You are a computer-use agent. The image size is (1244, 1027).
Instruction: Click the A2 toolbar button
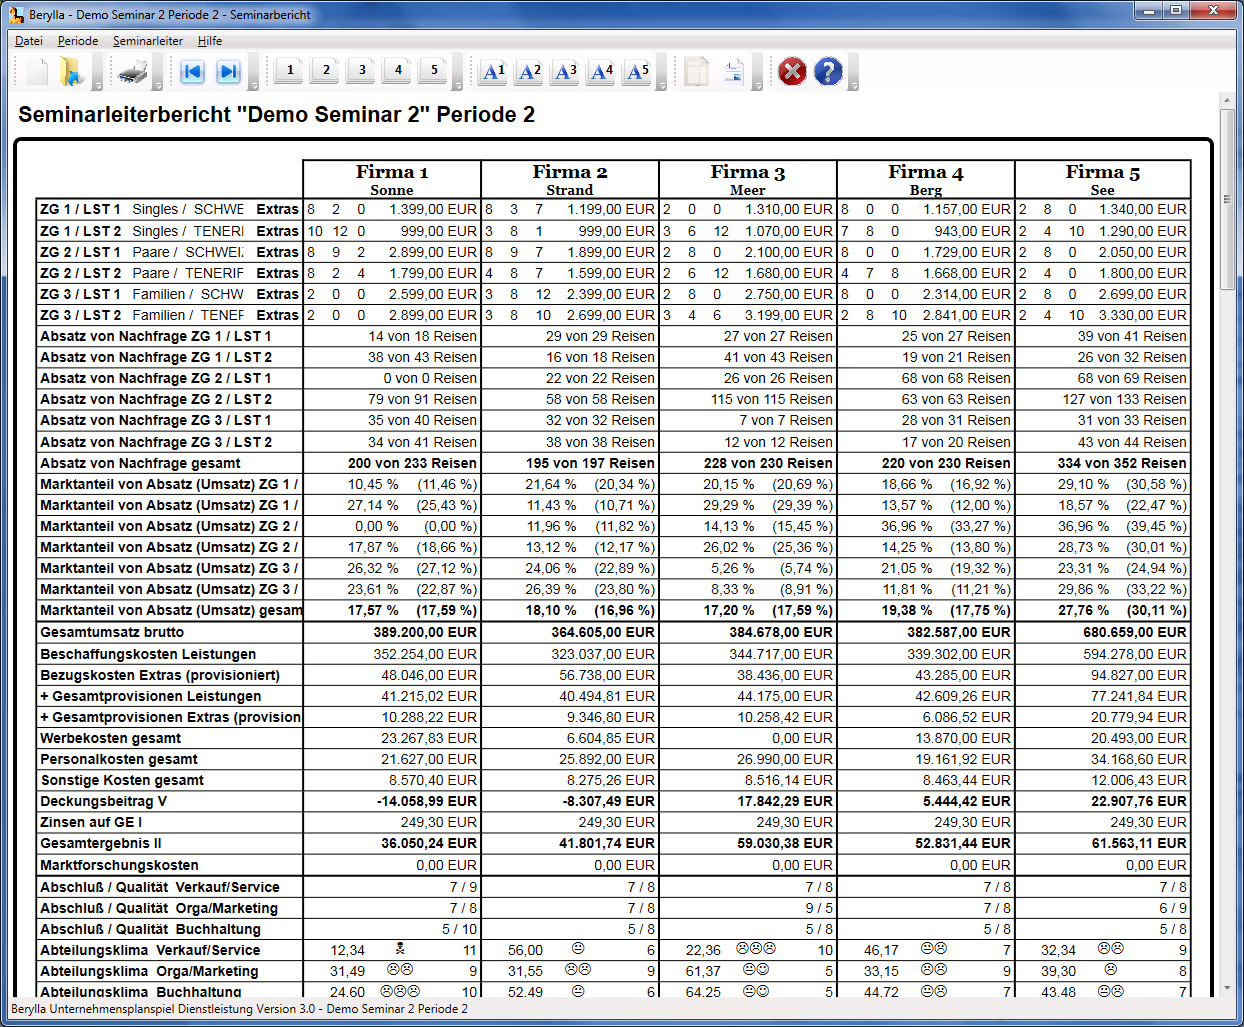(530, 72)
